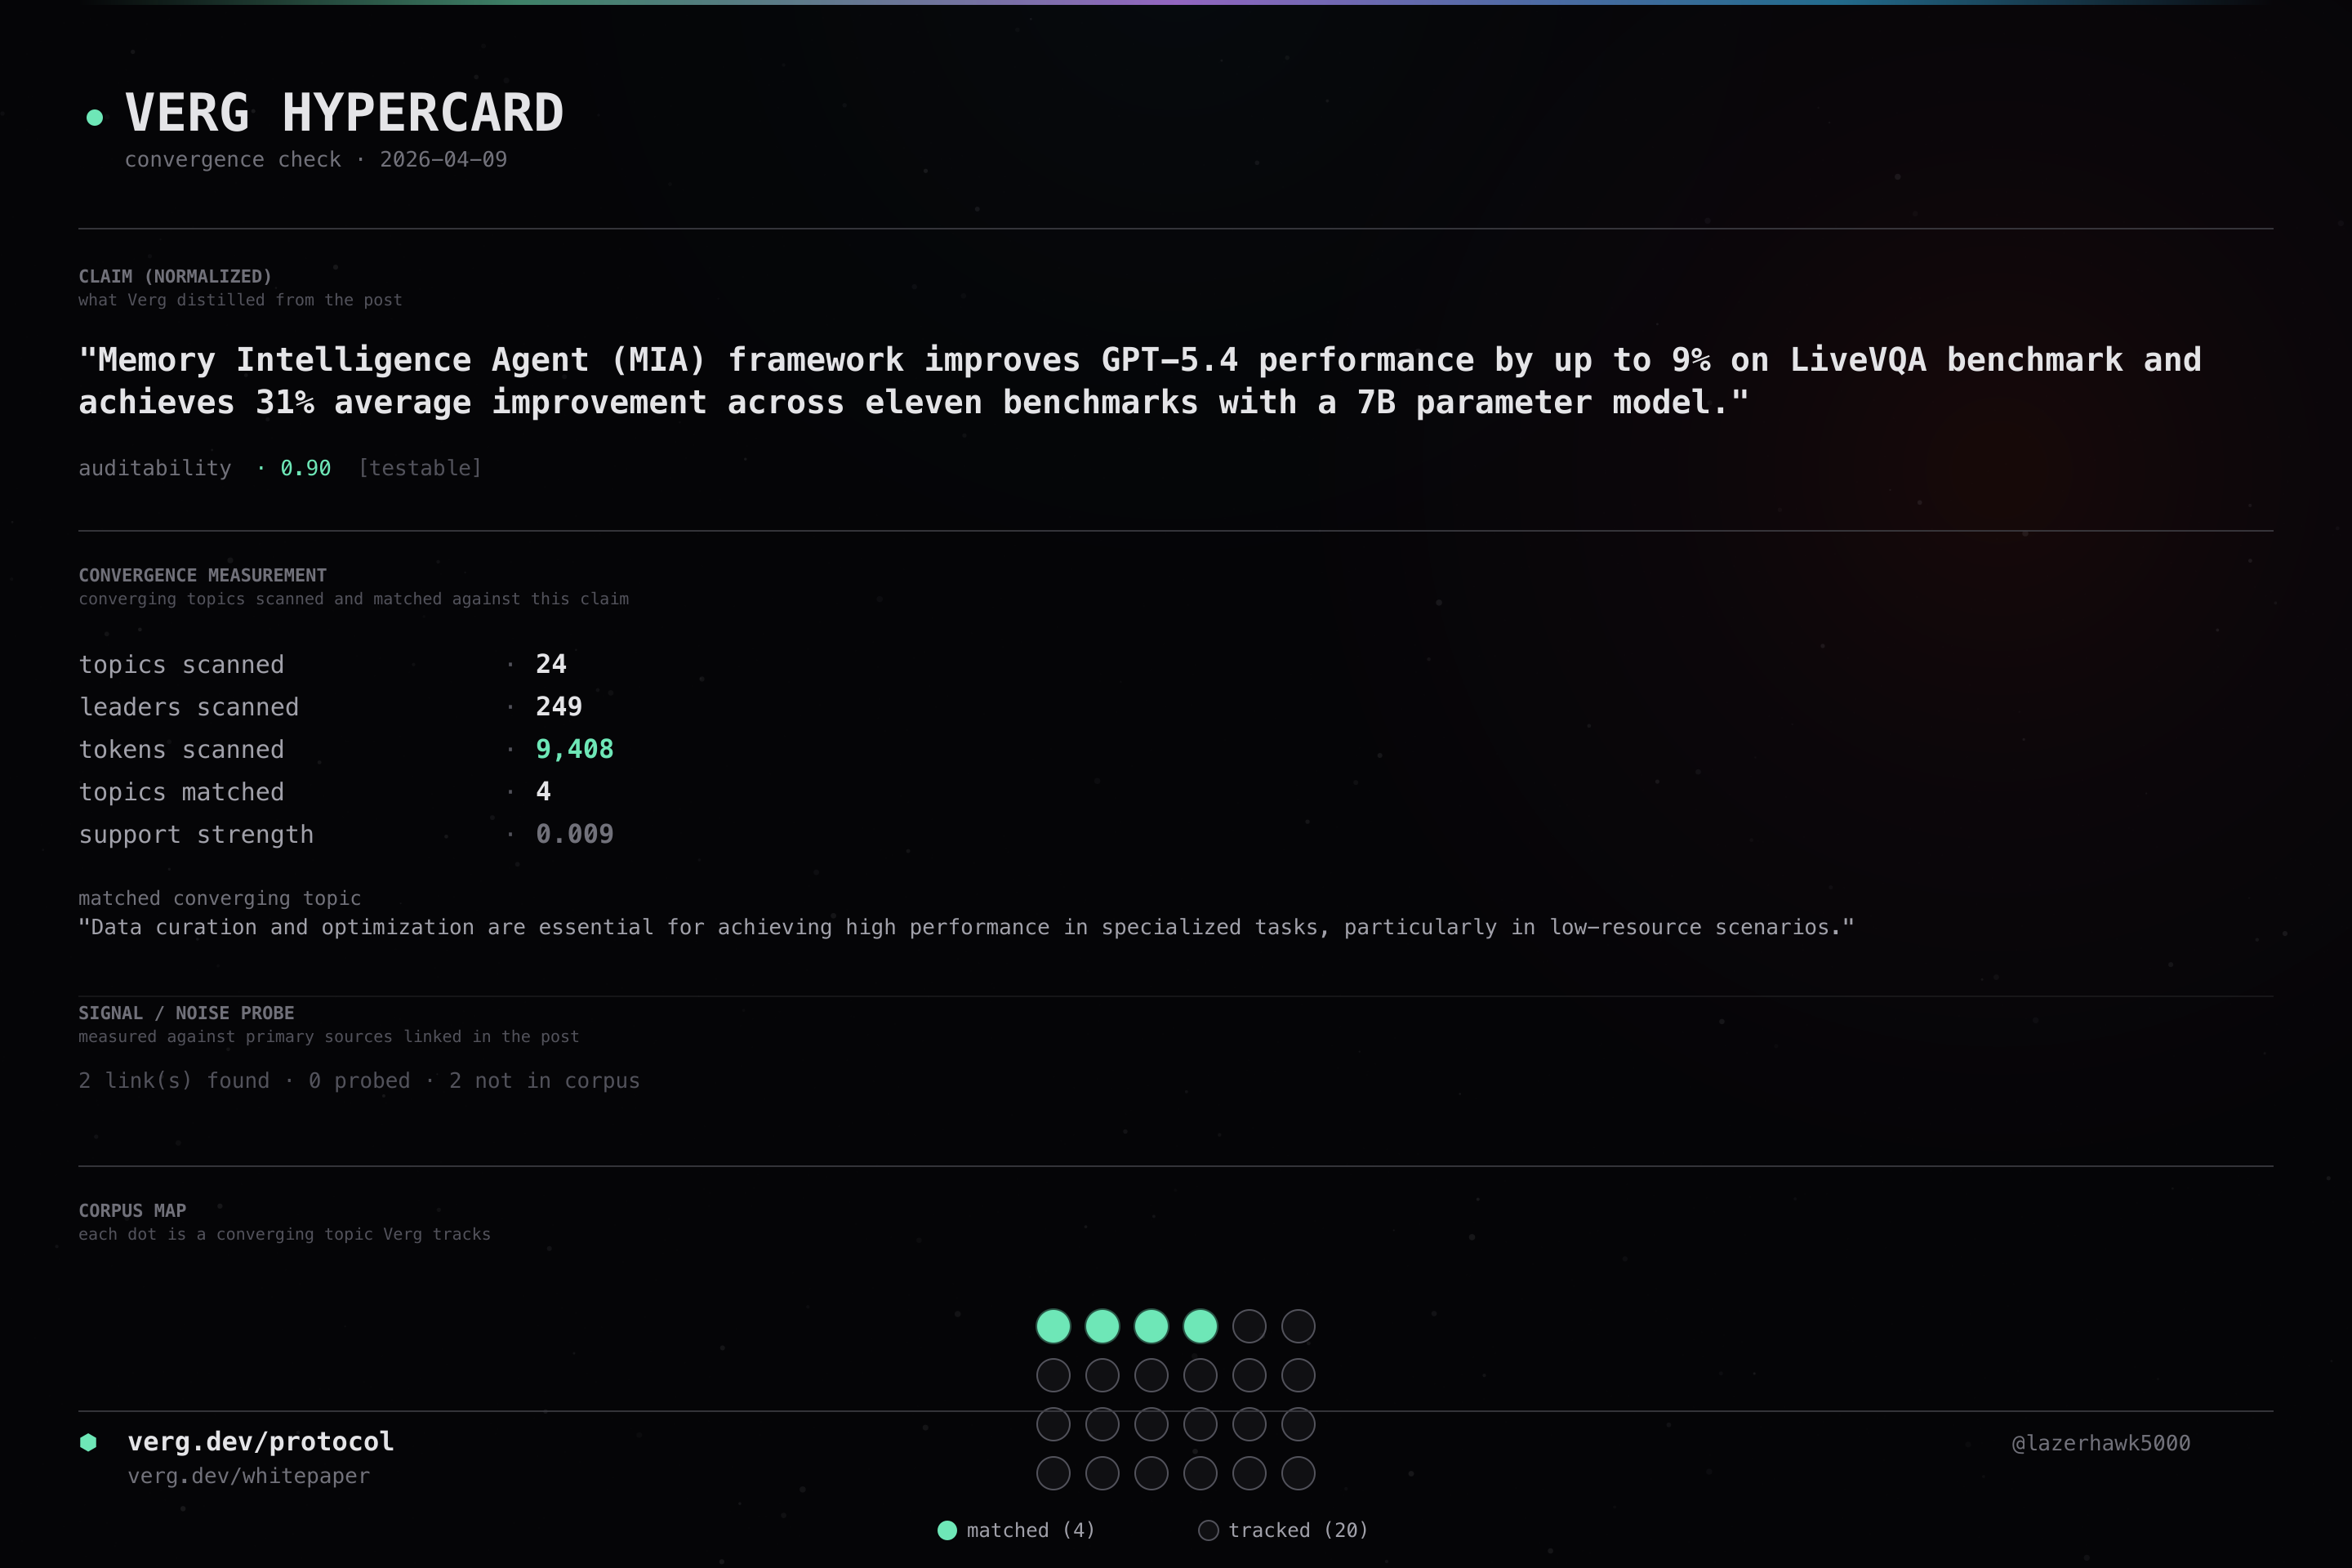Click the hollow tracked legend circle

tap(1208, 1530)
